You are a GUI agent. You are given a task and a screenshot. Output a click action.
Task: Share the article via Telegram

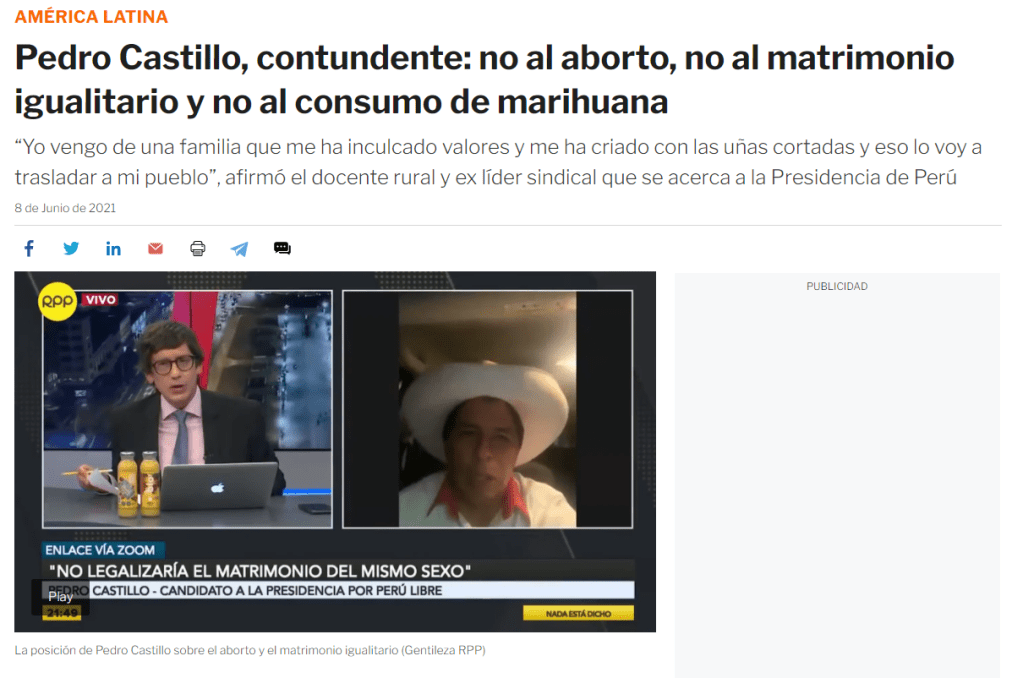coord(239,249)
